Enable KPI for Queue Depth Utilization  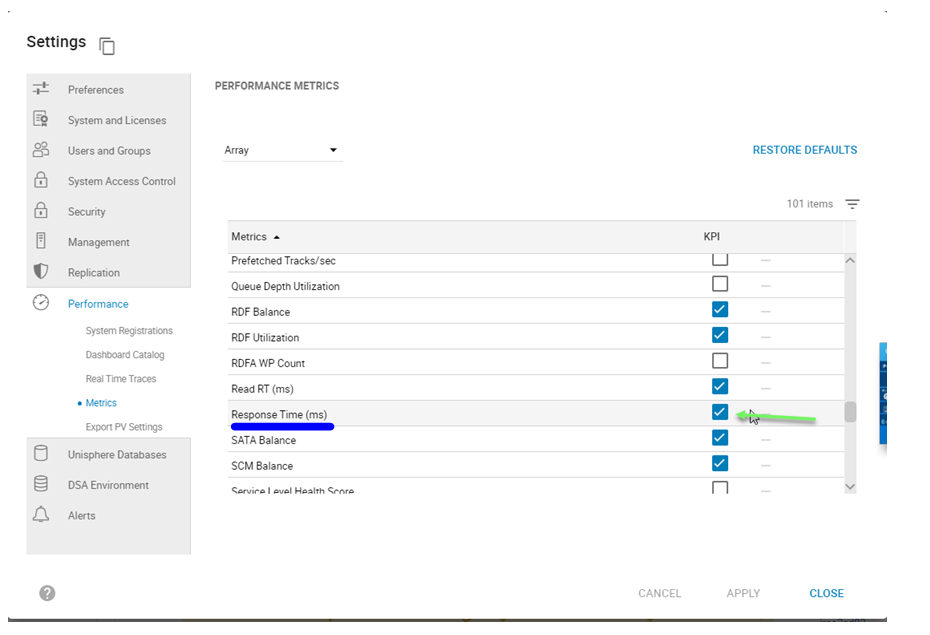pos(720,284)
